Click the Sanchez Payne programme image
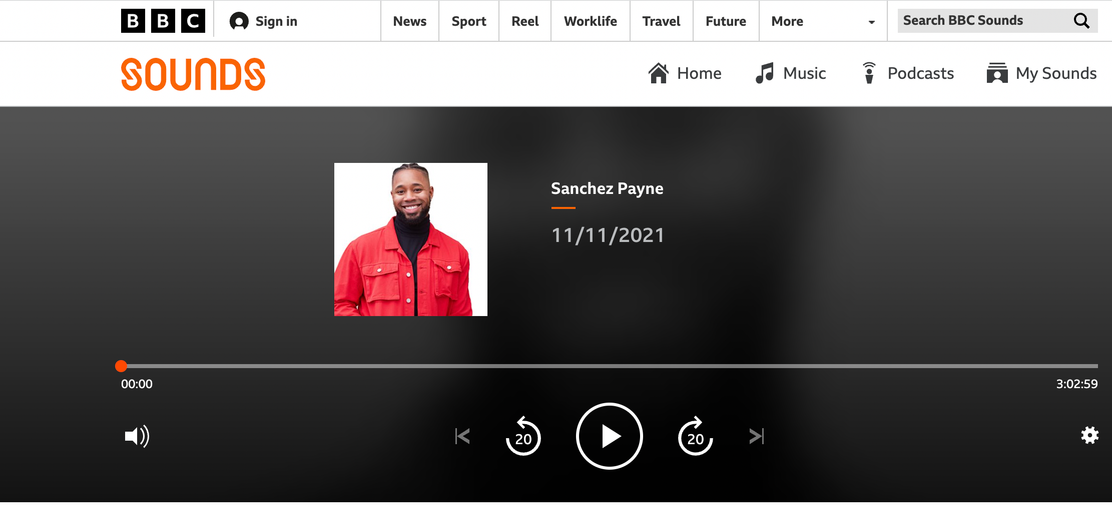 411,240
